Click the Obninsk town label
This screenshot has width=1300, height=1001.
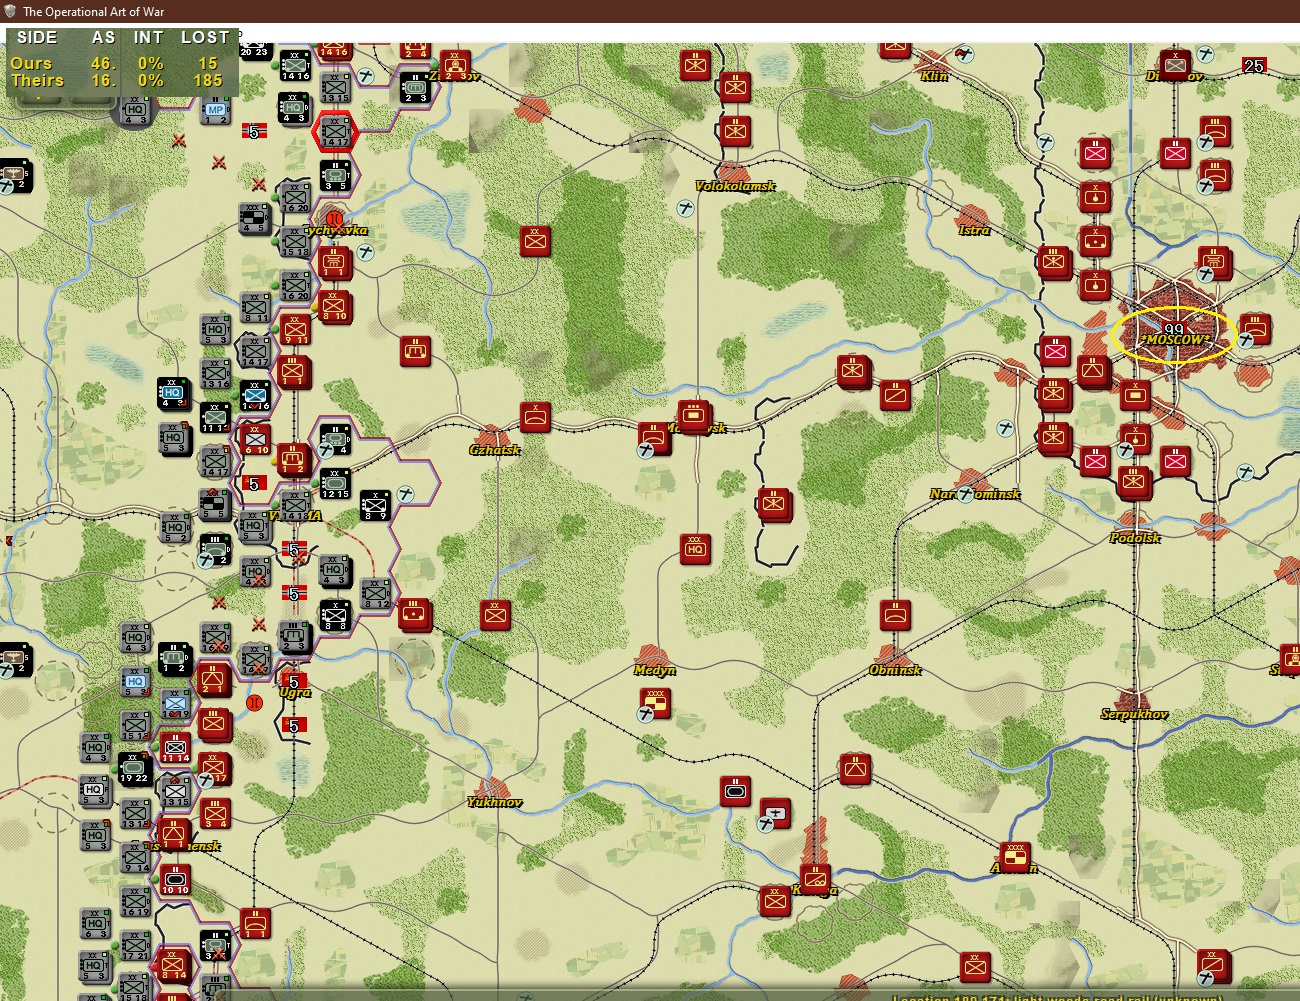click(895, 670)
